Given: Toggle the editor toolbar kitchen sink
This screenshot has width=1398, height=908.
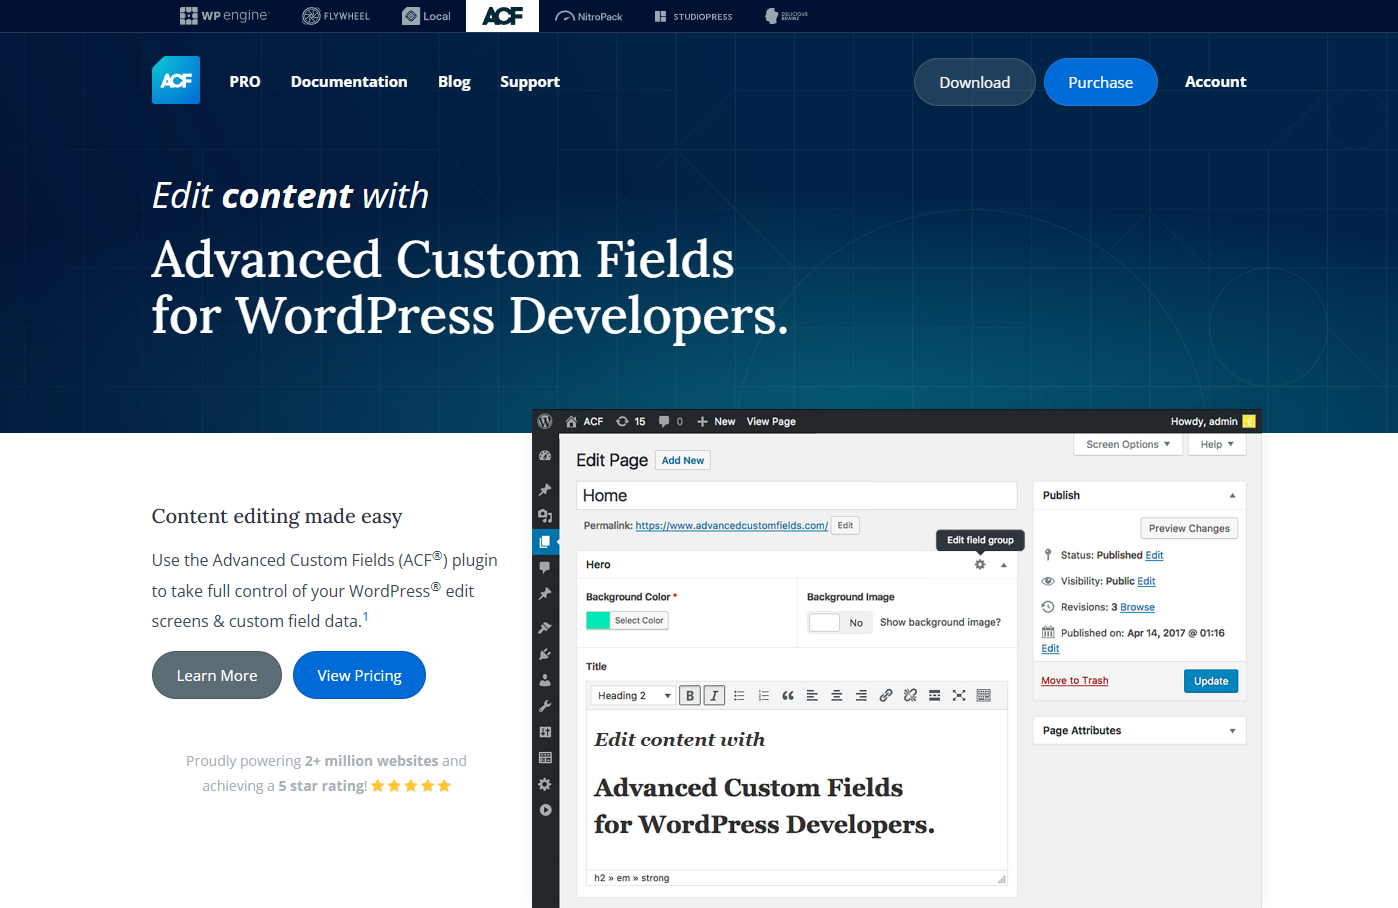Looking at the screenshot, I should [983, 695].
